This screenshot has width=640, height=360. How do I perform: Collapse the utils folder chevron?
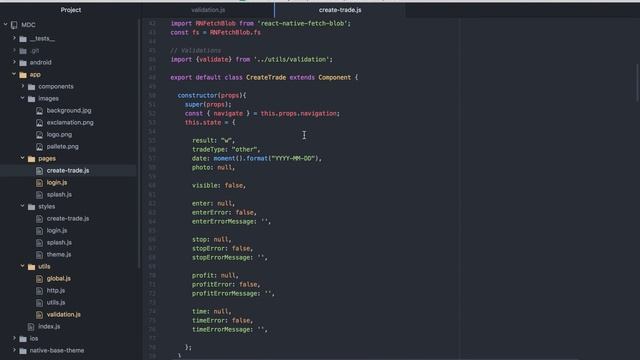click(23, 266)
